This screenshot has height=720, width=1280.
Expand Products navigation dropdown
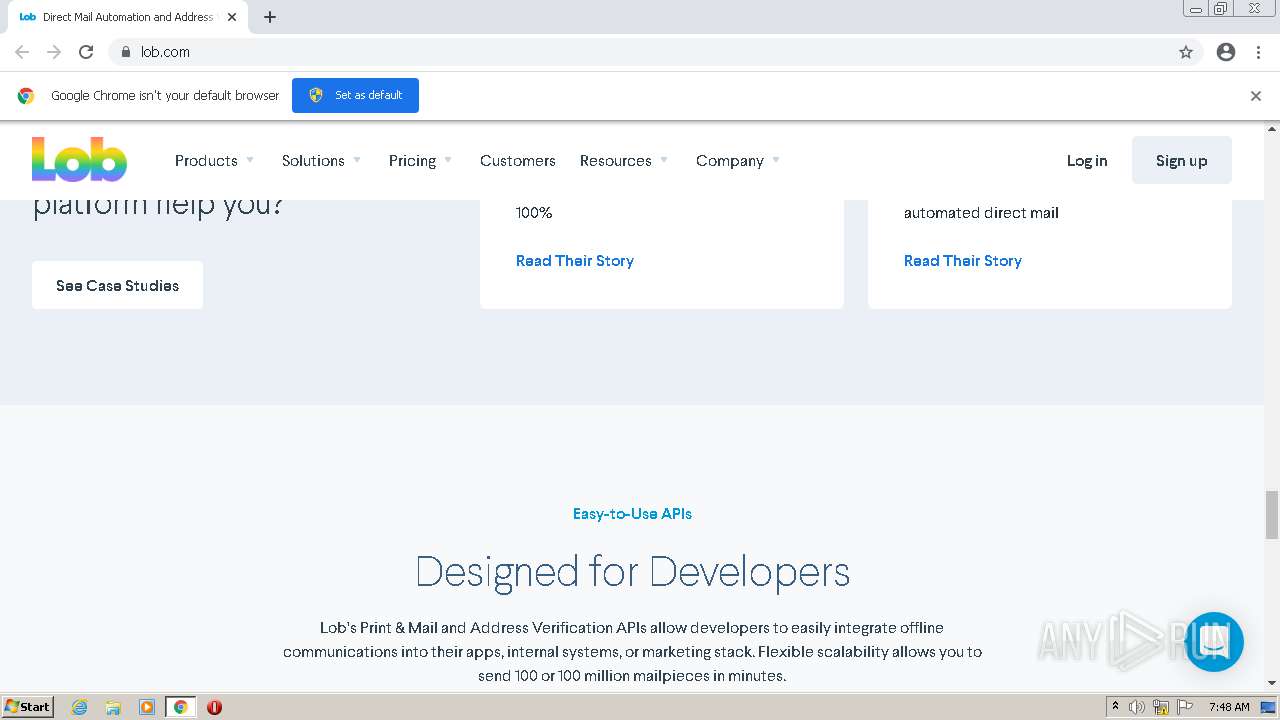pos(214,160)
